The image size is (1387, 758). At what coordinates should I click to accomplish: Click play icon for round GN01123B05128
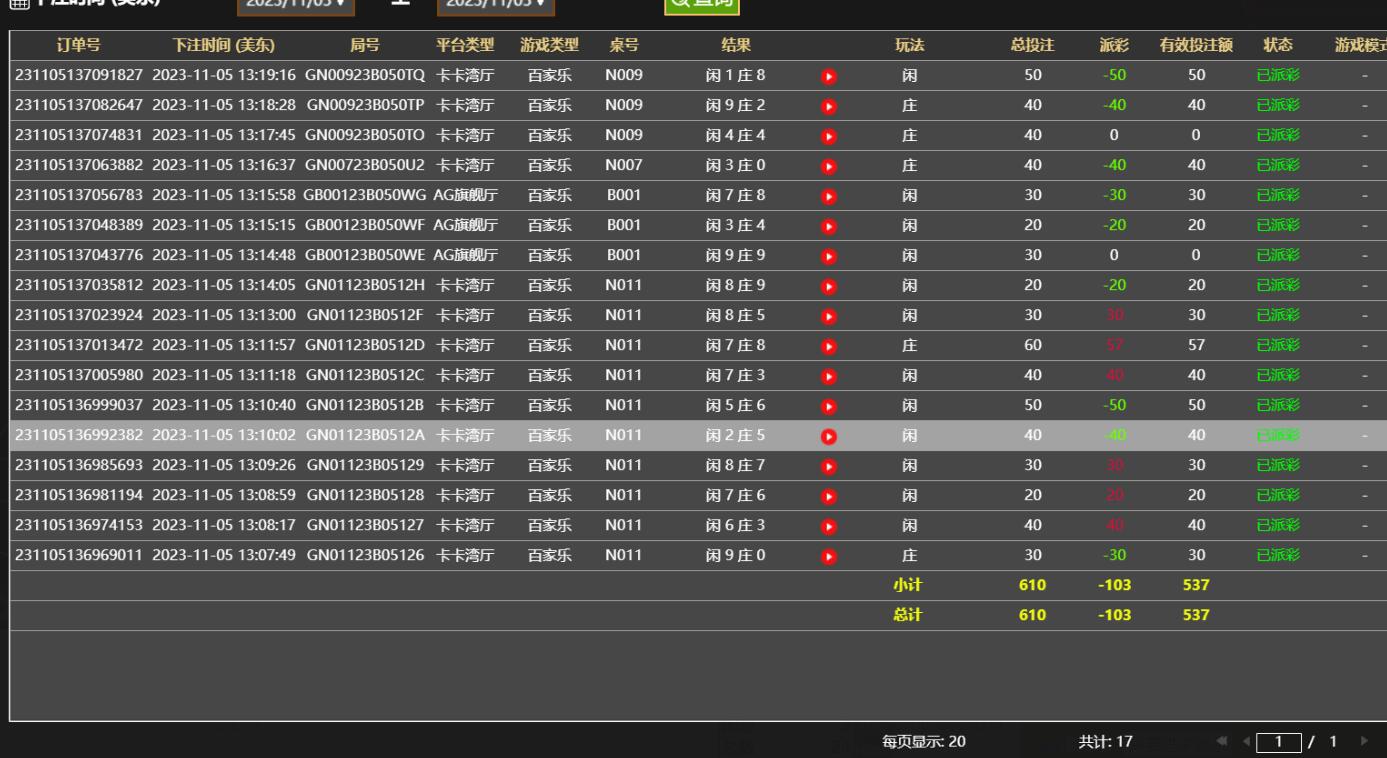tap(828, 496)
